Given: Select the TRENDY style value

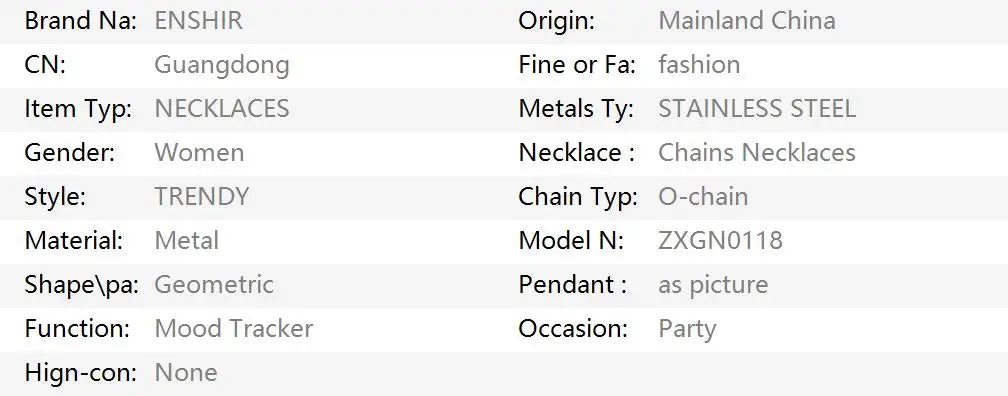Looking at the screenshot, I should point(202,196).
